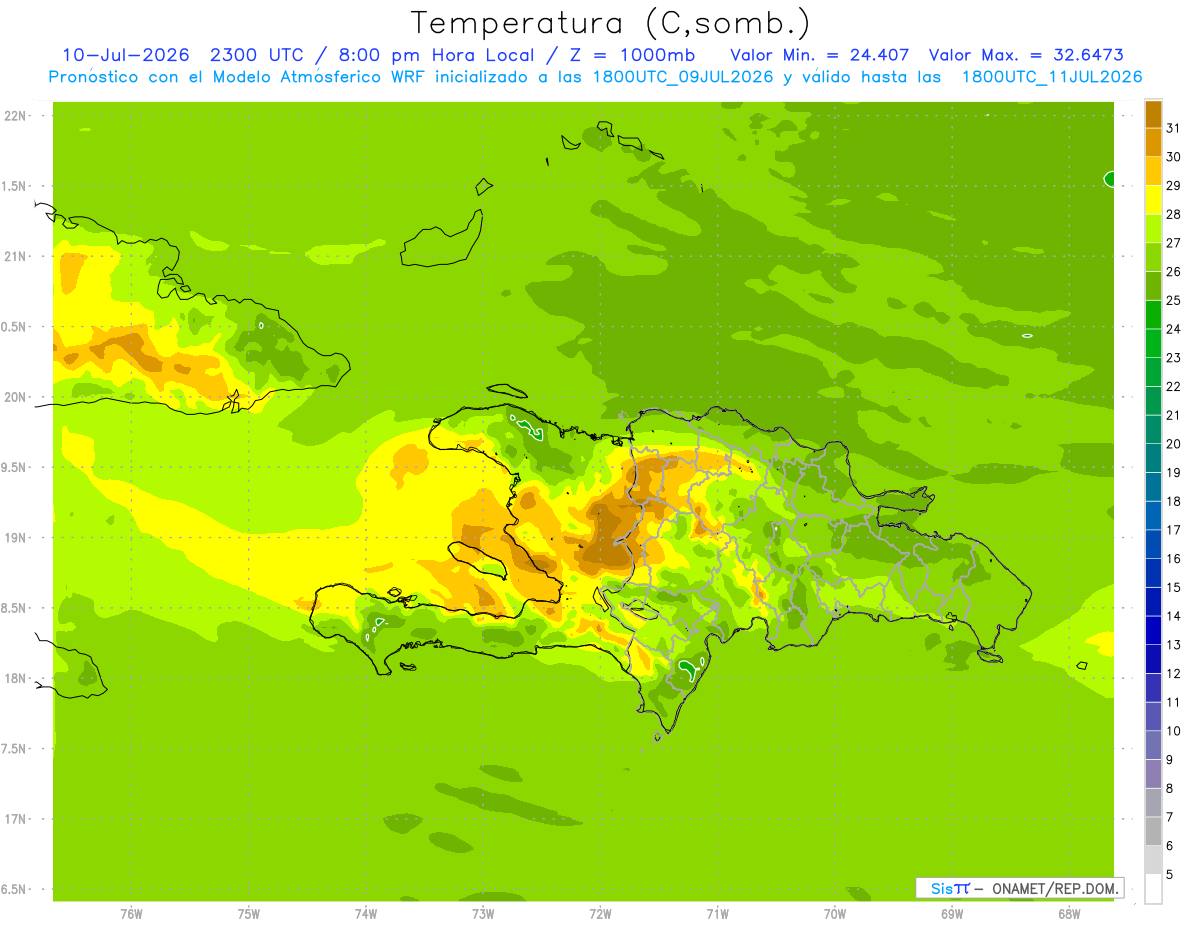Click the gray colorbar segment between 6 and 7
The width and height of the screenshot is (1200, 927).
pyautogui.click(x=1154, y=831)
